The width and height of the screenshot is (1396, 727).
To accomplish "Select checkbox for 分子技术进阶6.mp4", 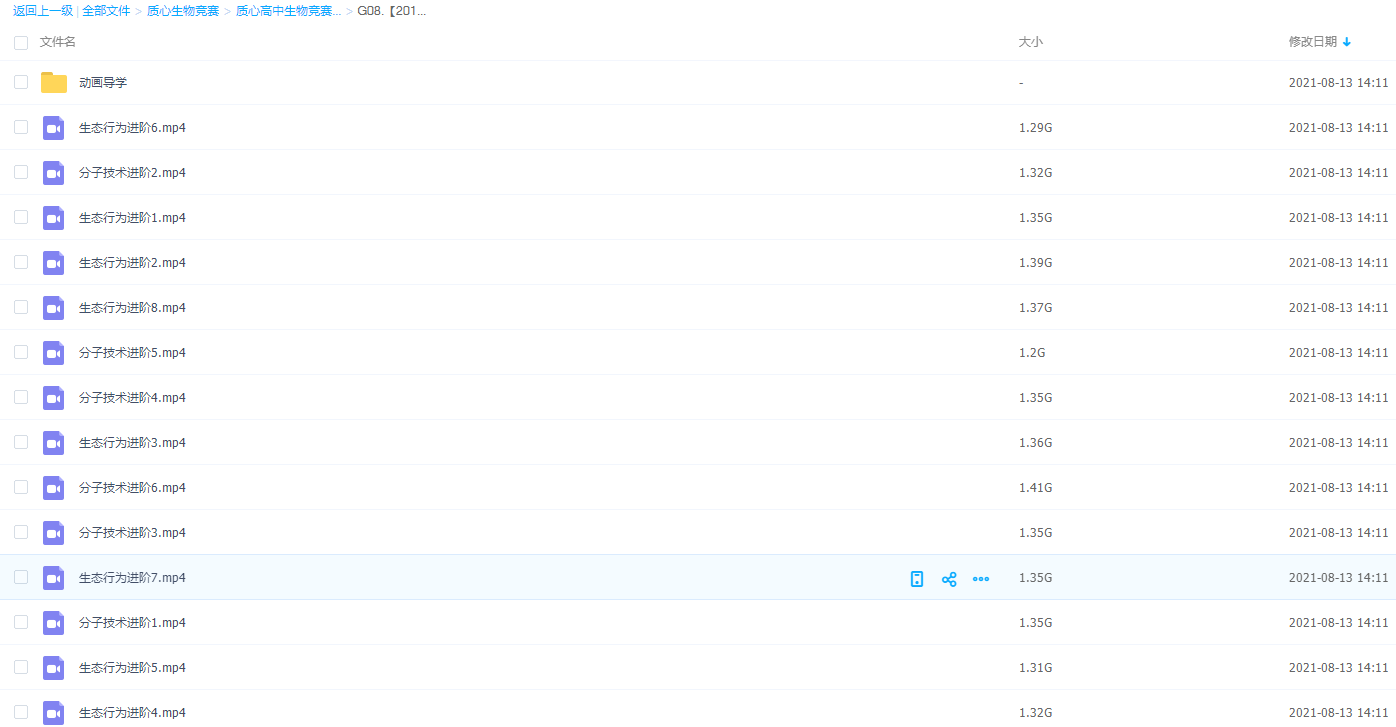I will 21,488.
